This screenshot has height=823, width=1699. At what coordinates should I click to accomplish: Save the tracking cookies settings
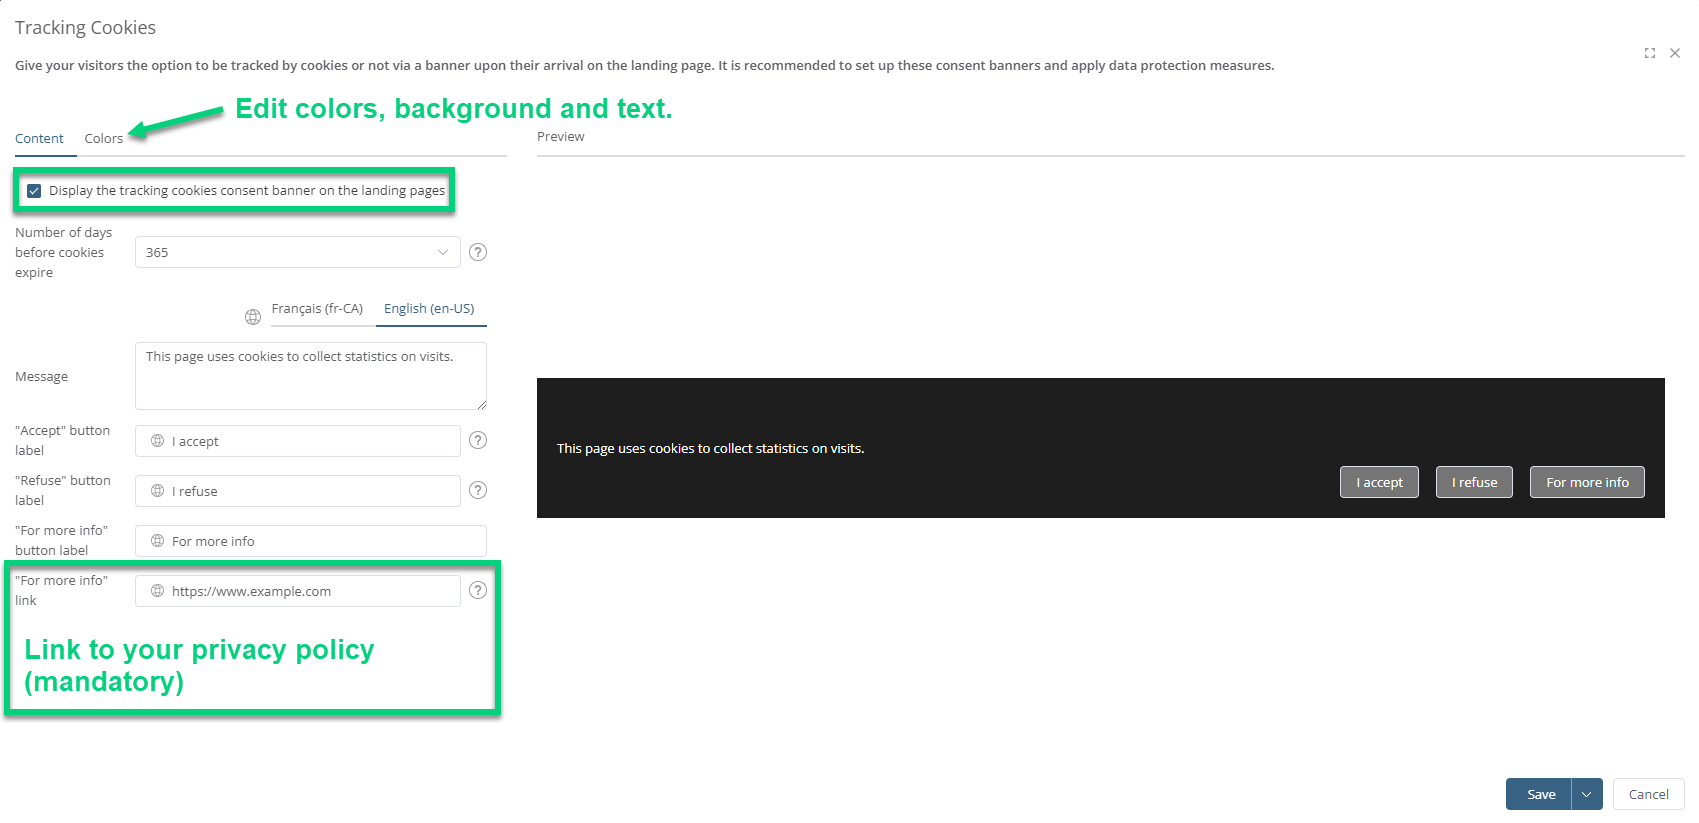click(x=1539, y=794)
